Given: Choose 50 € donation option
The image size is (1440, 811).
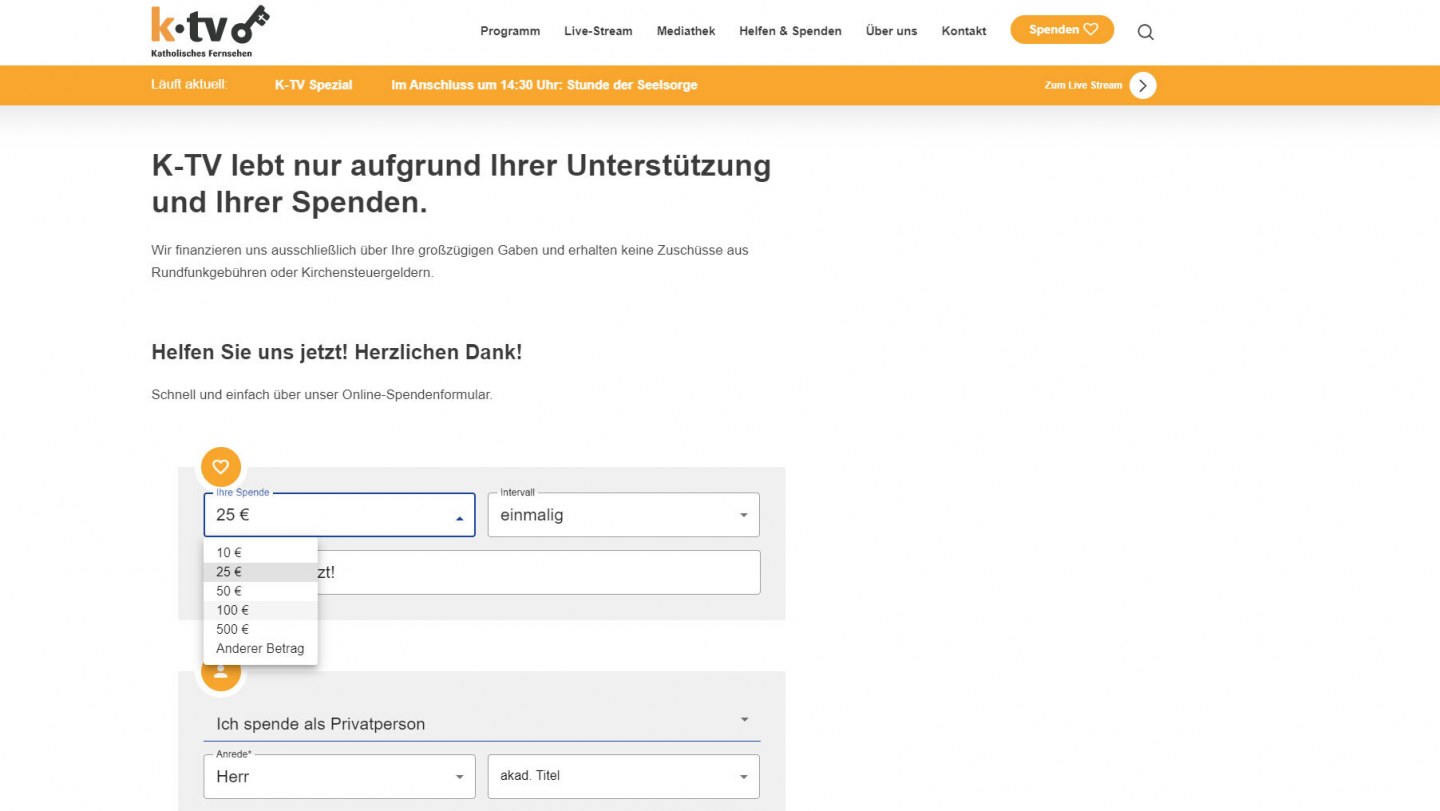Looking at the screenshot, I should (260, 591).
